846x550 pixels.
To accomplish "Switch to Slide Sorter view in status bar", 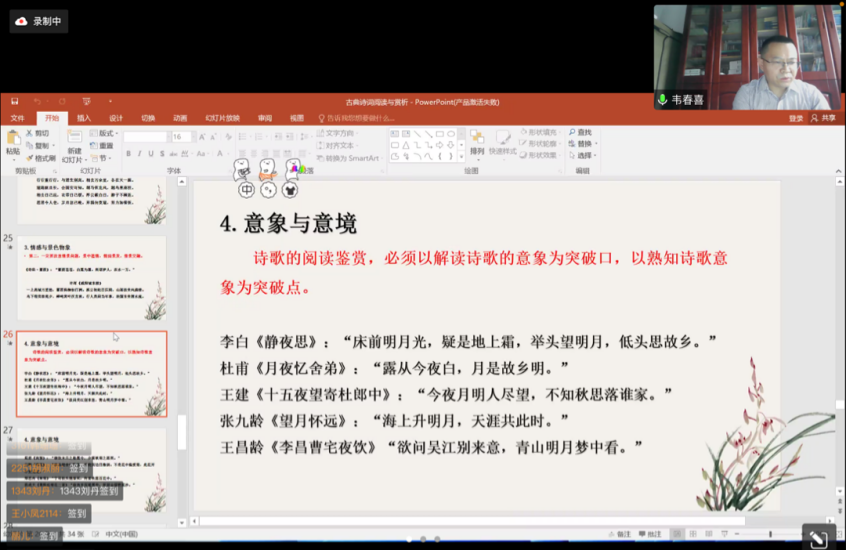I will pos(693,534).
